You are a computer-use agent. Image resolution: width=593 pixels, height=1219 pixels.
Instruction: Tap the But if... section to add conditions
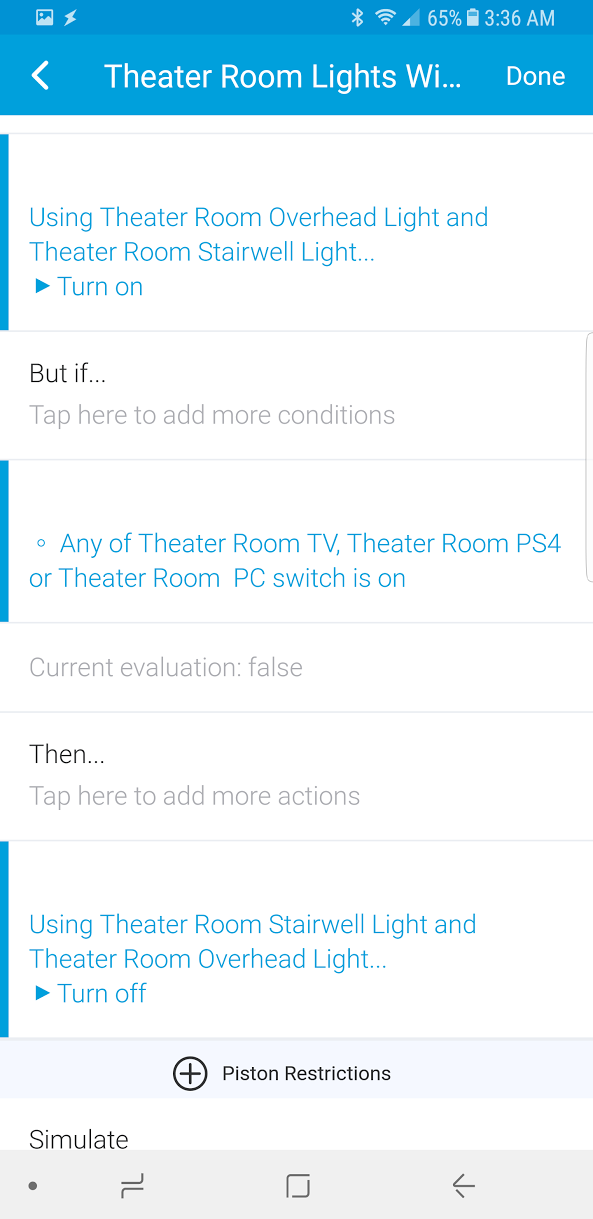[x=296, y=395]
